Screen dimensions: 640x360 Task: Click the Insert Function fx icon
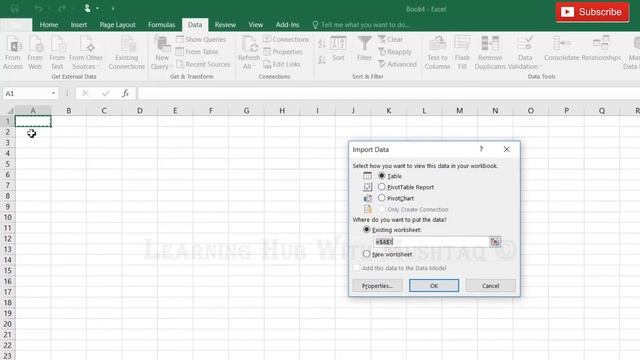pos(125,93)
